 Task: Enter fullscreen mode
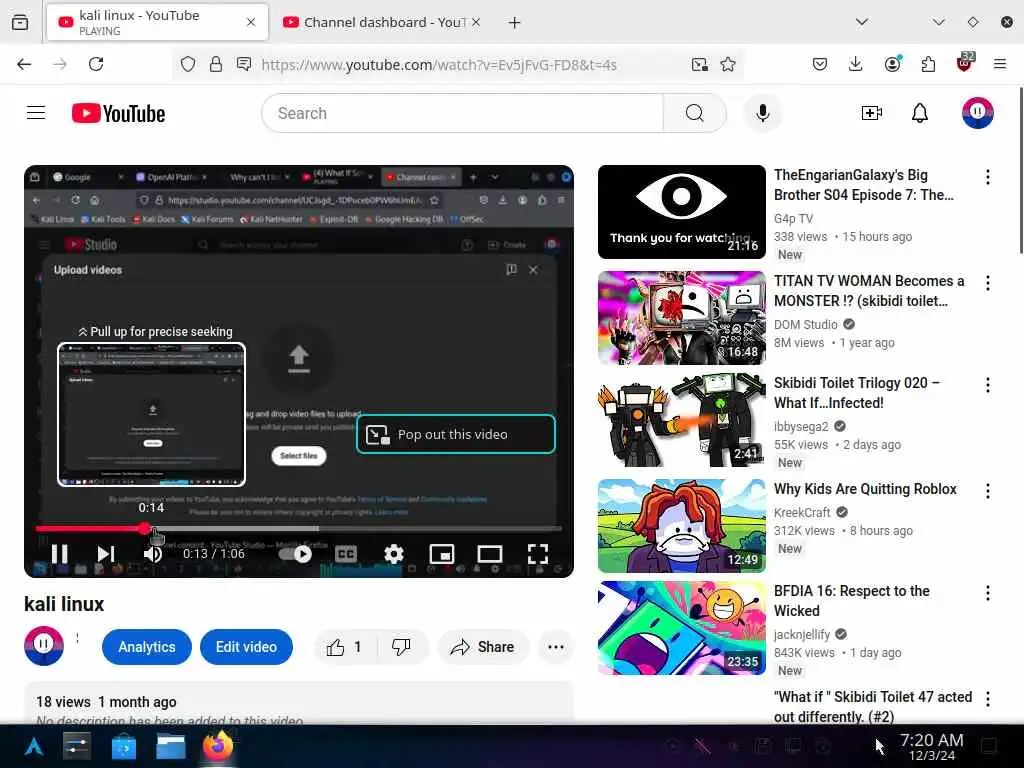click(537, 554)
